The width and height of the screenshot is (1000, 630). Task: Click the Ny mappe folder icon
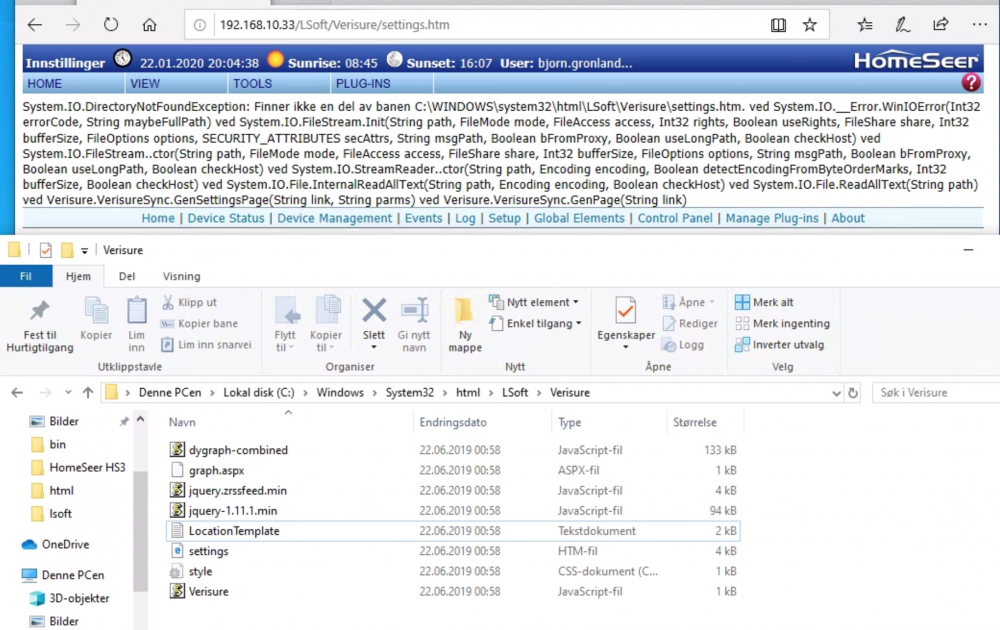point(464,310)
